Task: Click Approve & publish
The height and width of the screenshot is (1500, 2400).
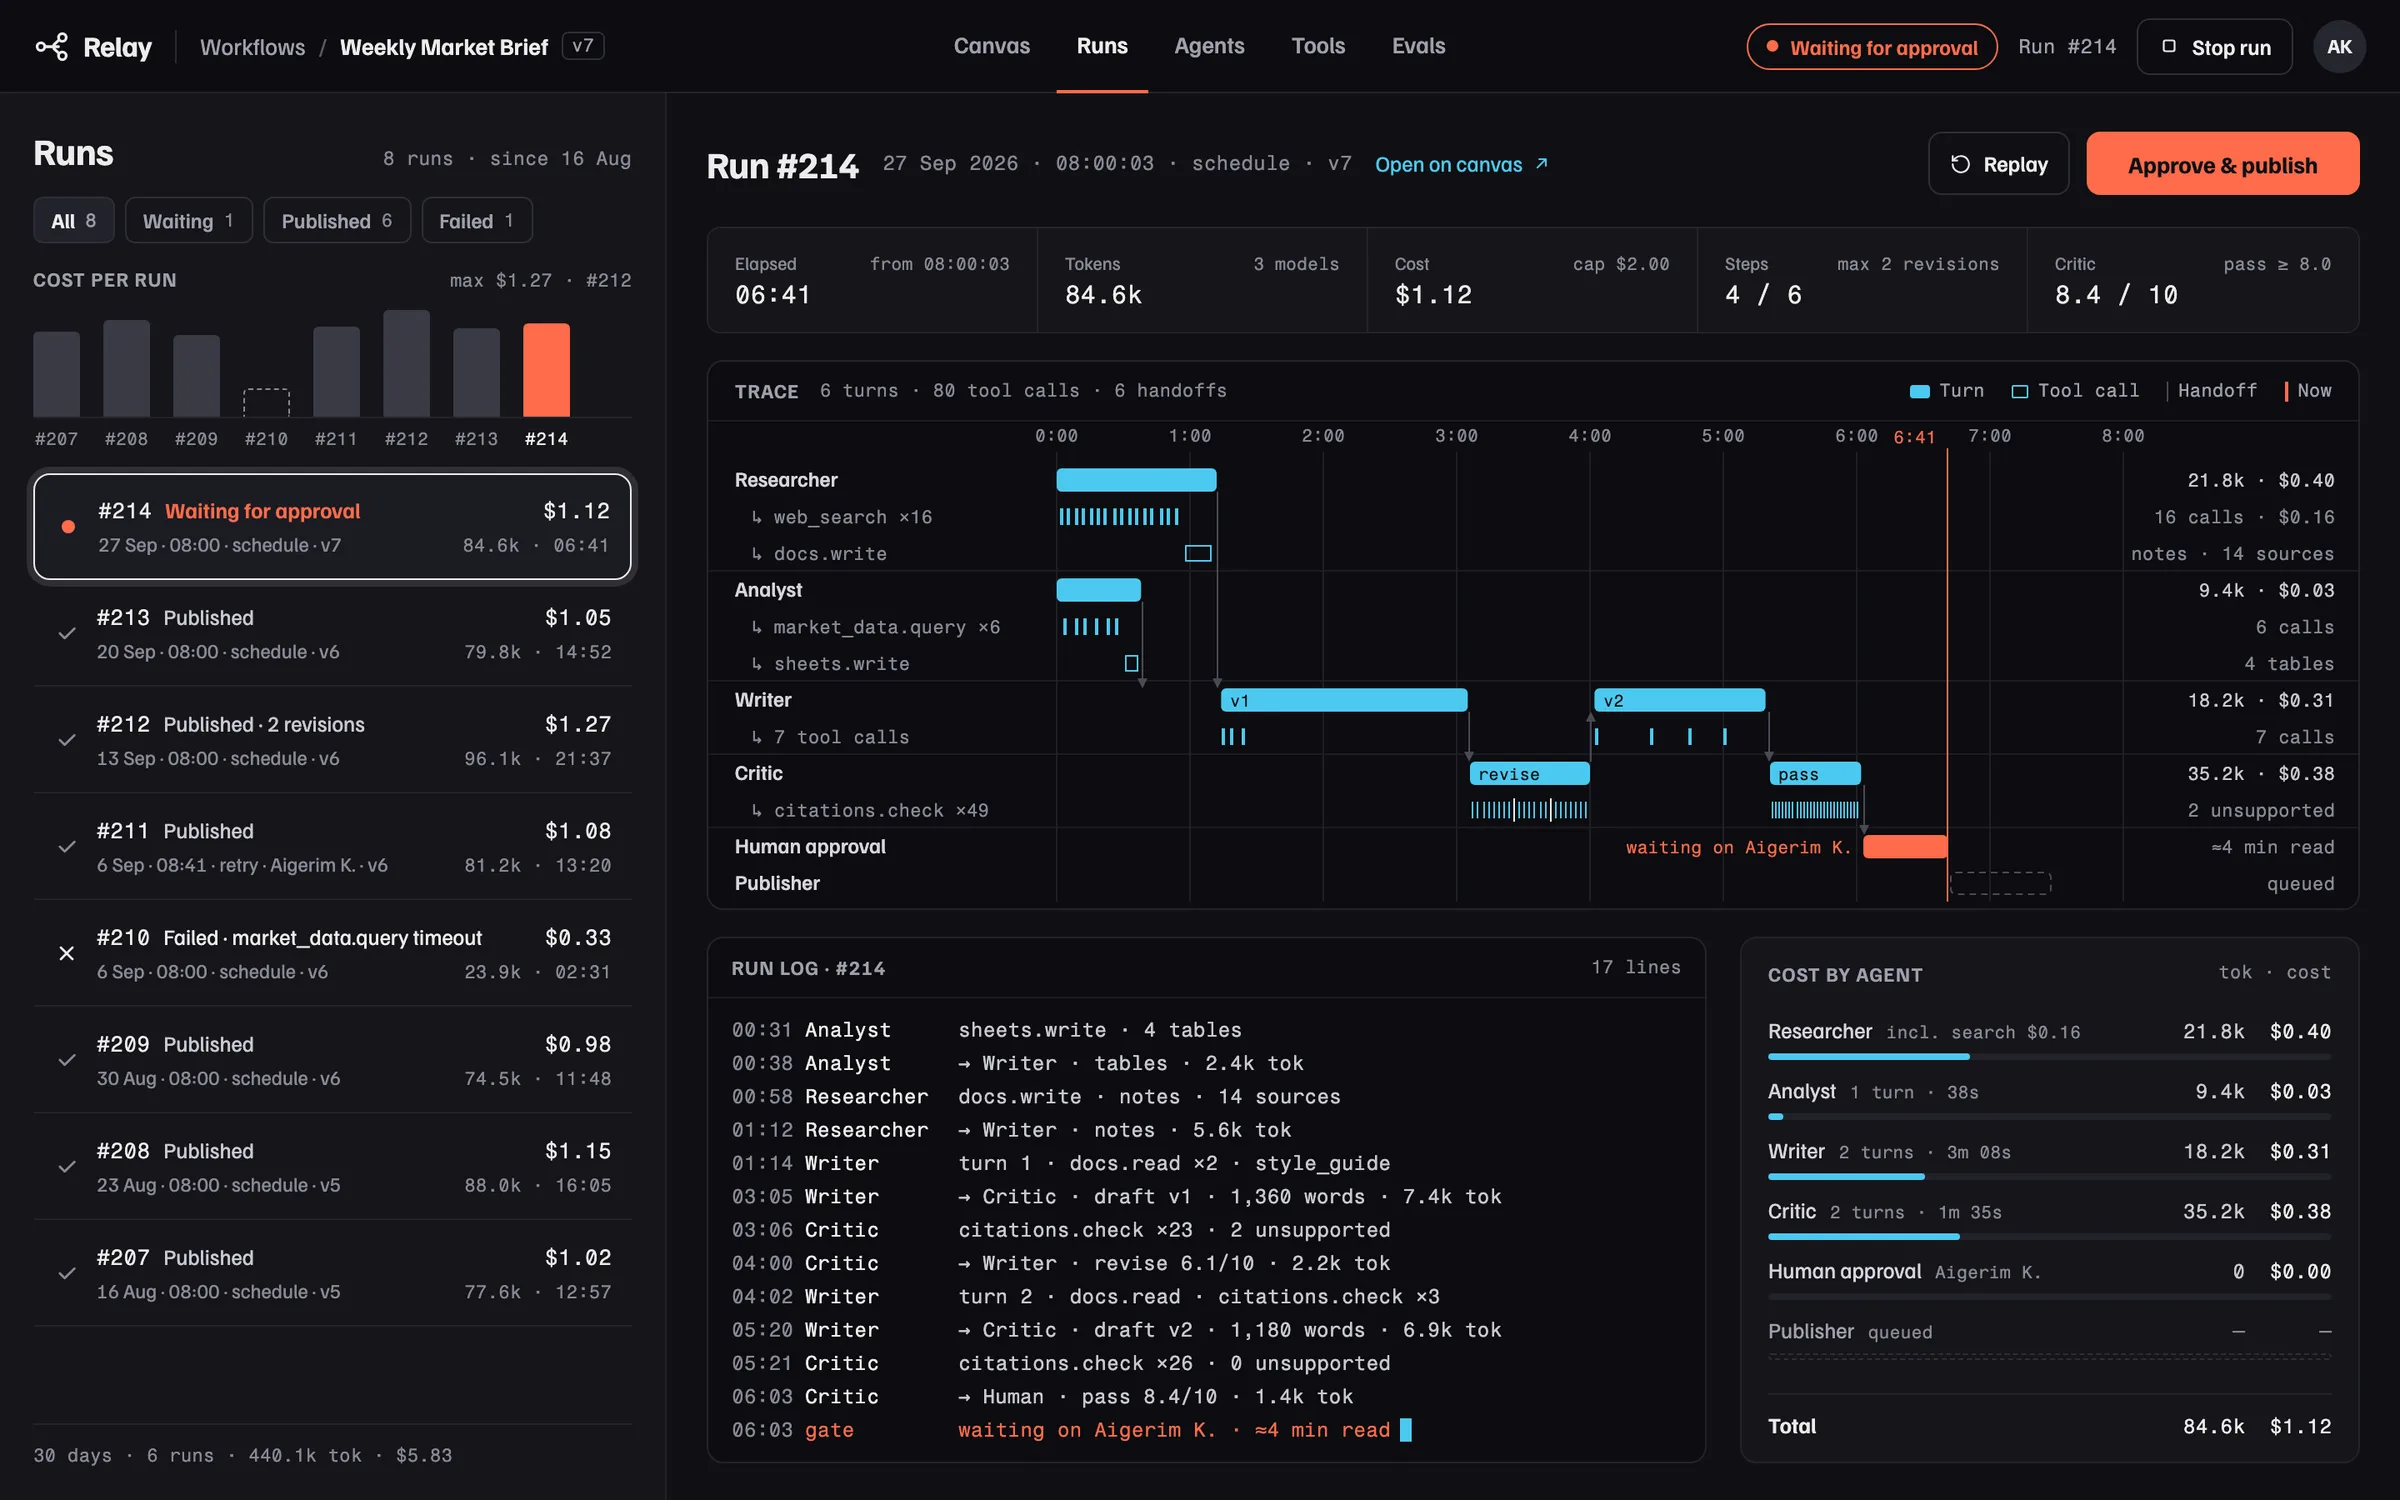Action: pos(2222,164)
